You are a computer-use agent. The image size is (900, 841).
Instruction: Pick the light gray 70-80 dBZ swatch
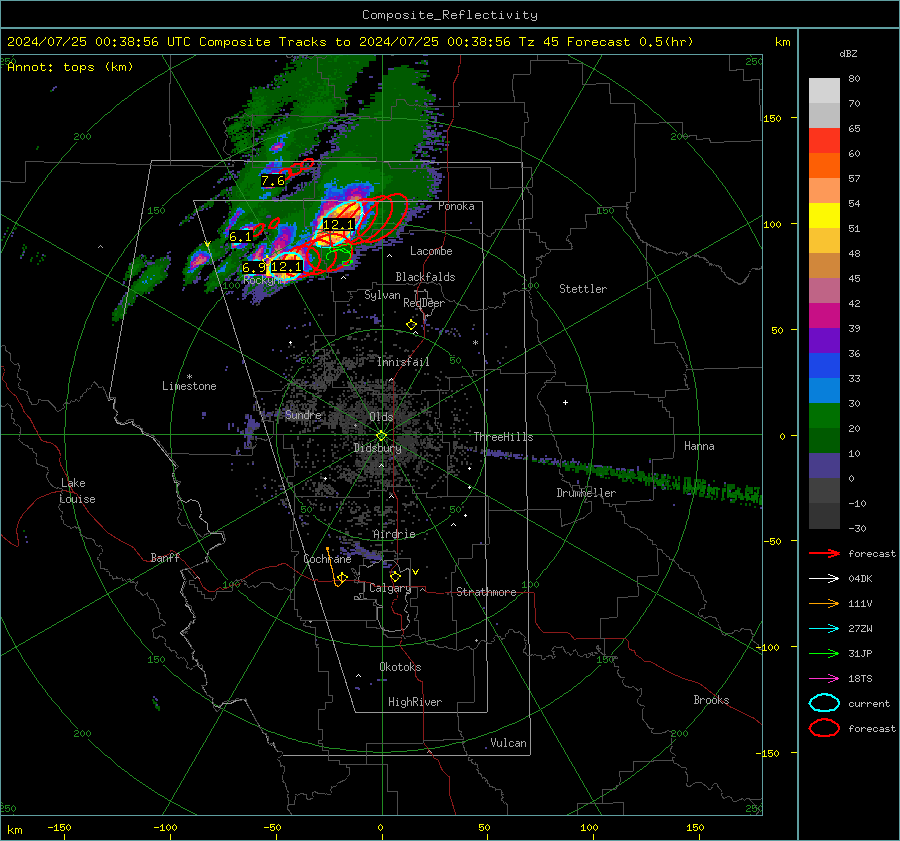coord(824,91)
